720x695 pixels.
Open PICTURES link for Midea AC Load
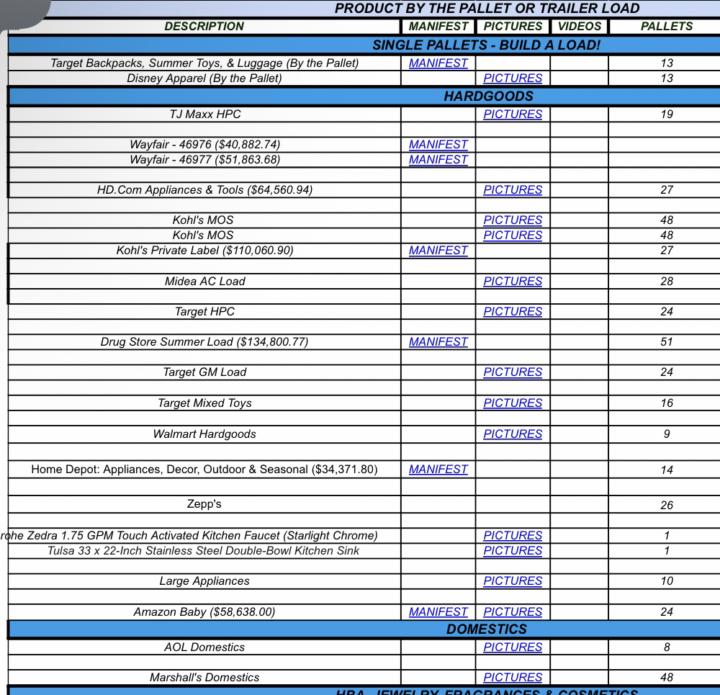[x=512, y=281]
